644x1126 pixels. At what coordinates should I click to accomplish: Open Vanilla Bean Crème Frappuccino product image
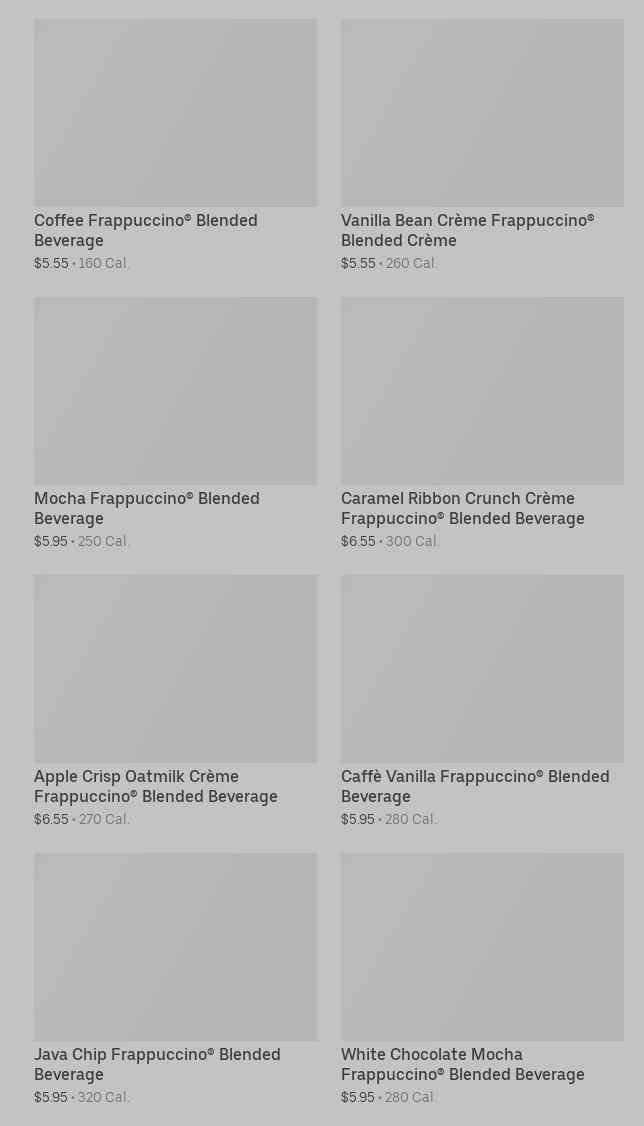pos(482,112)
